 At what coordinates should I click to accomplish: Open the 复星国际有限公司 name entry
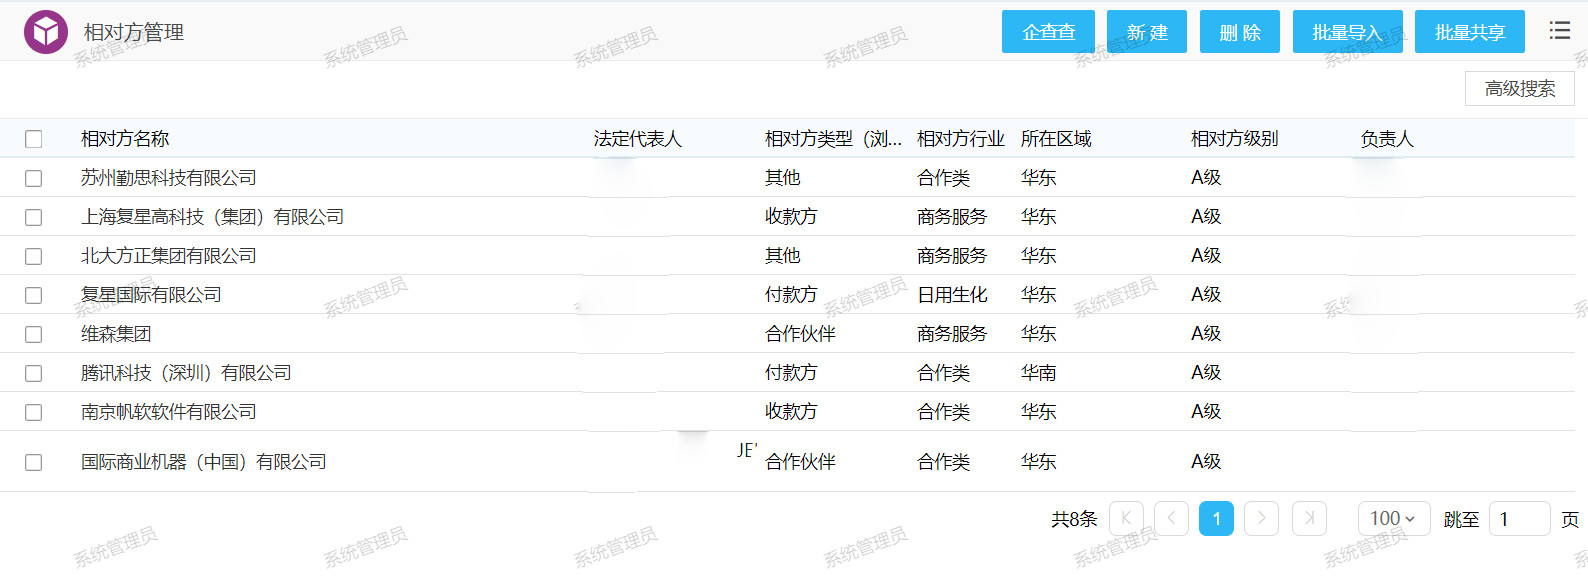pos(151,295)
